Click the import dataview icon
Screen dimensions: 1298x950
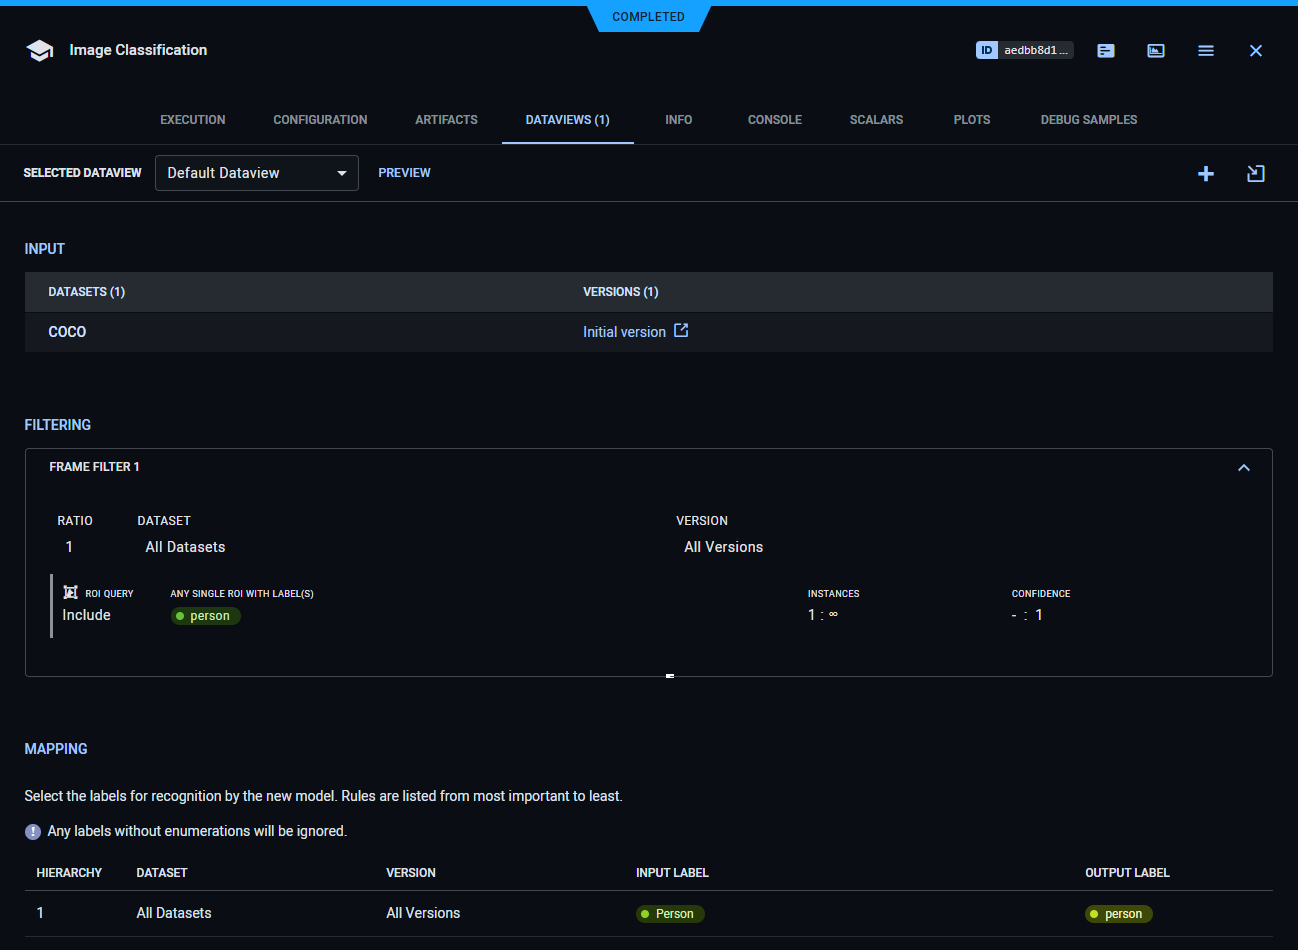[1256, 173]
